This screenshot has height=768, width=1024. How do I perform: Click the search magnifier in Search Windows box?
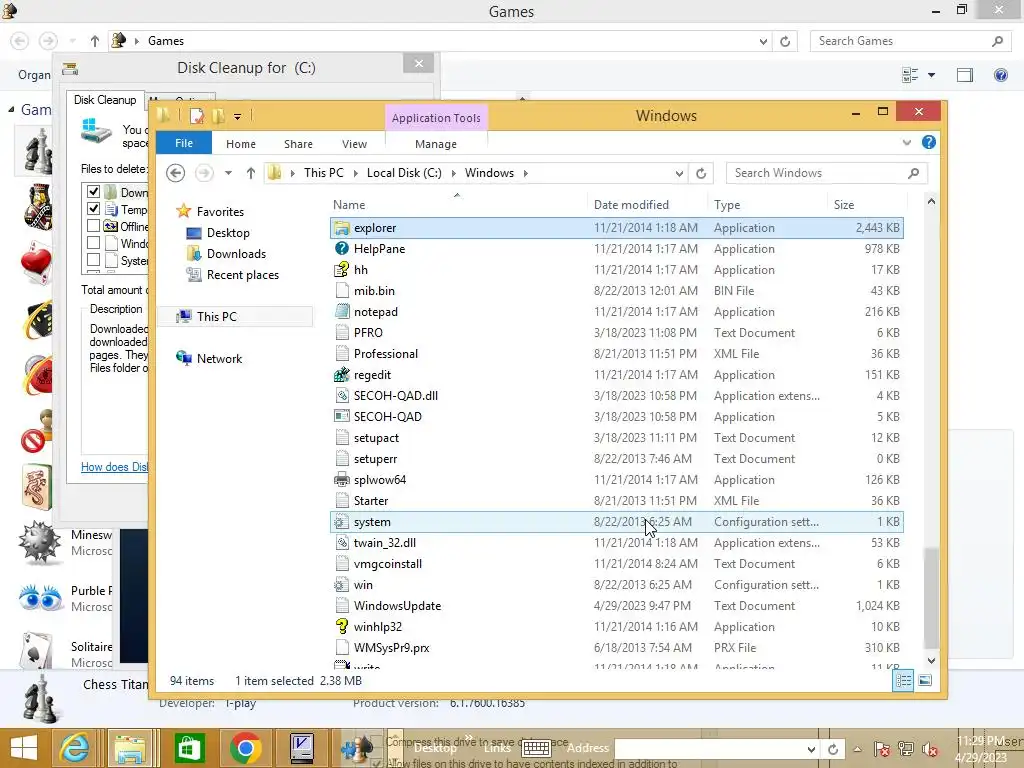click(914, 173)
